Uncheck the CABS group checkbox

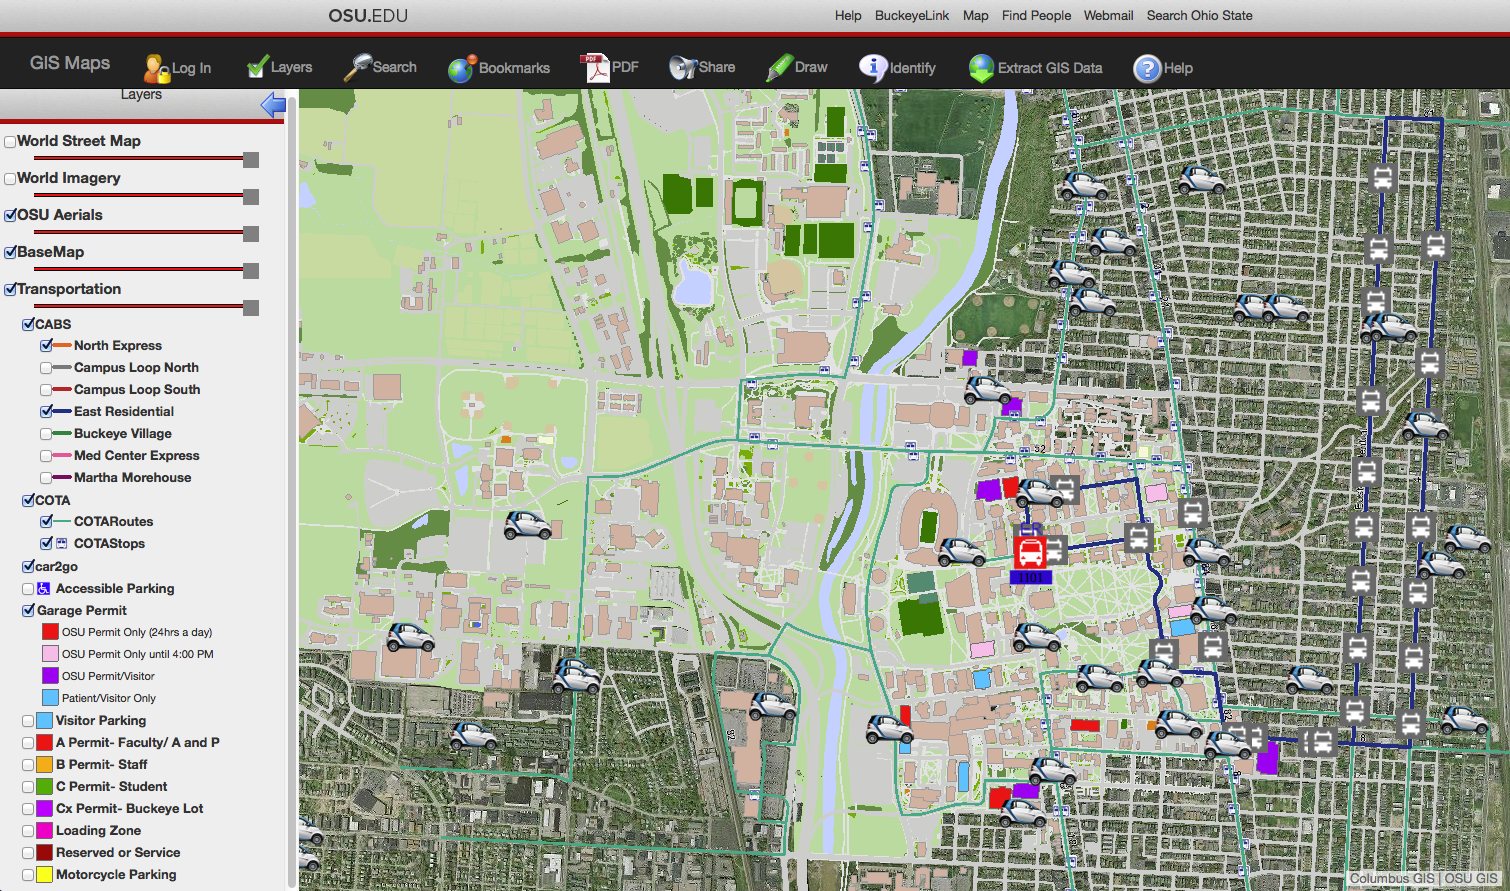tap(28, 325)
